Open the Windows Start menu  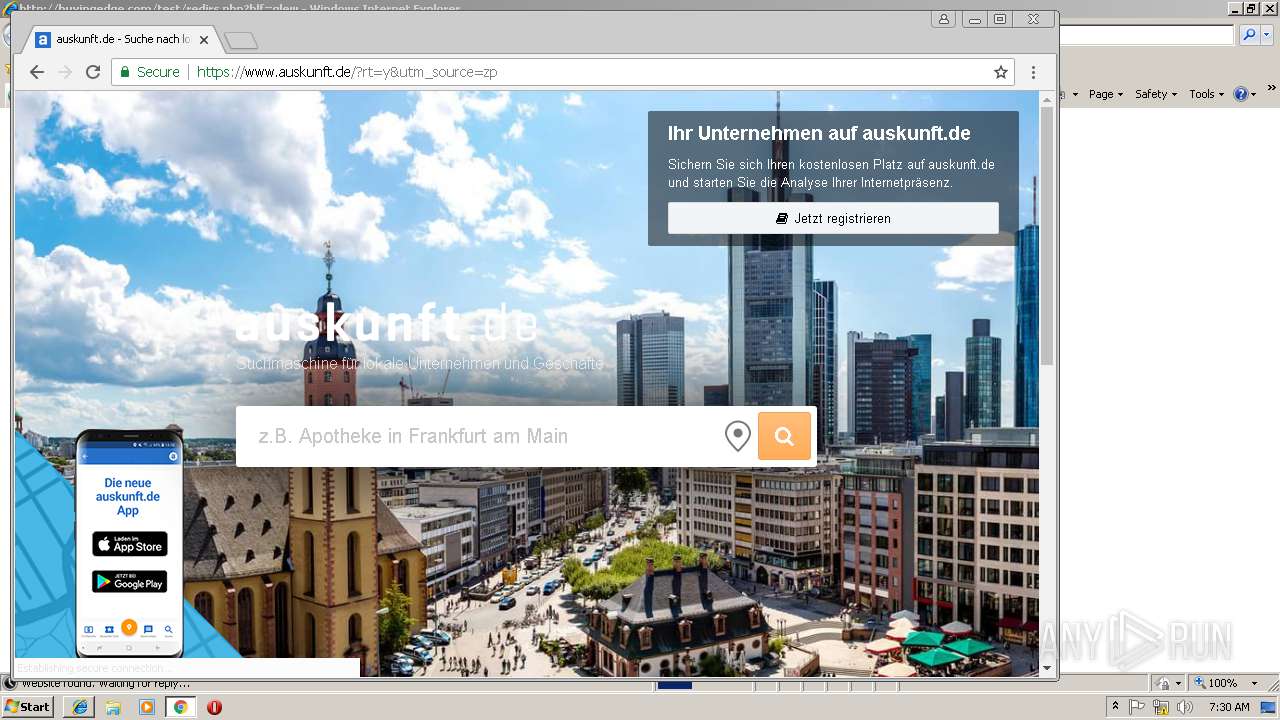[x=28, y=707]
